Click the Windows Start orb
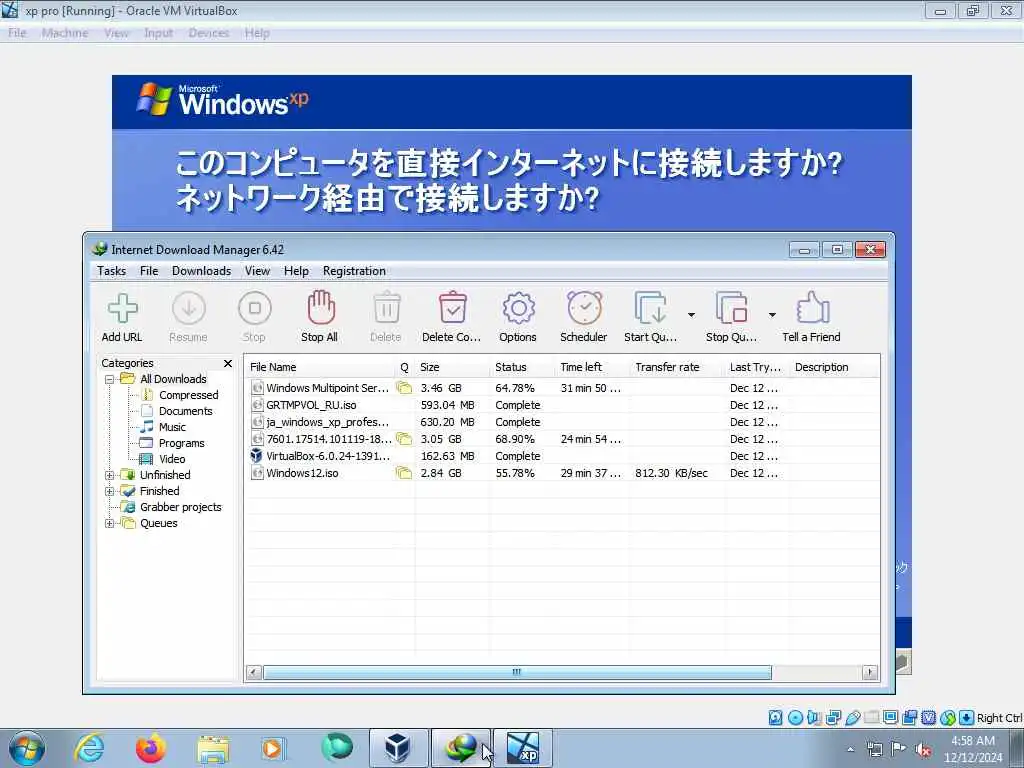1024x768 pixels. tap(27, 748)
